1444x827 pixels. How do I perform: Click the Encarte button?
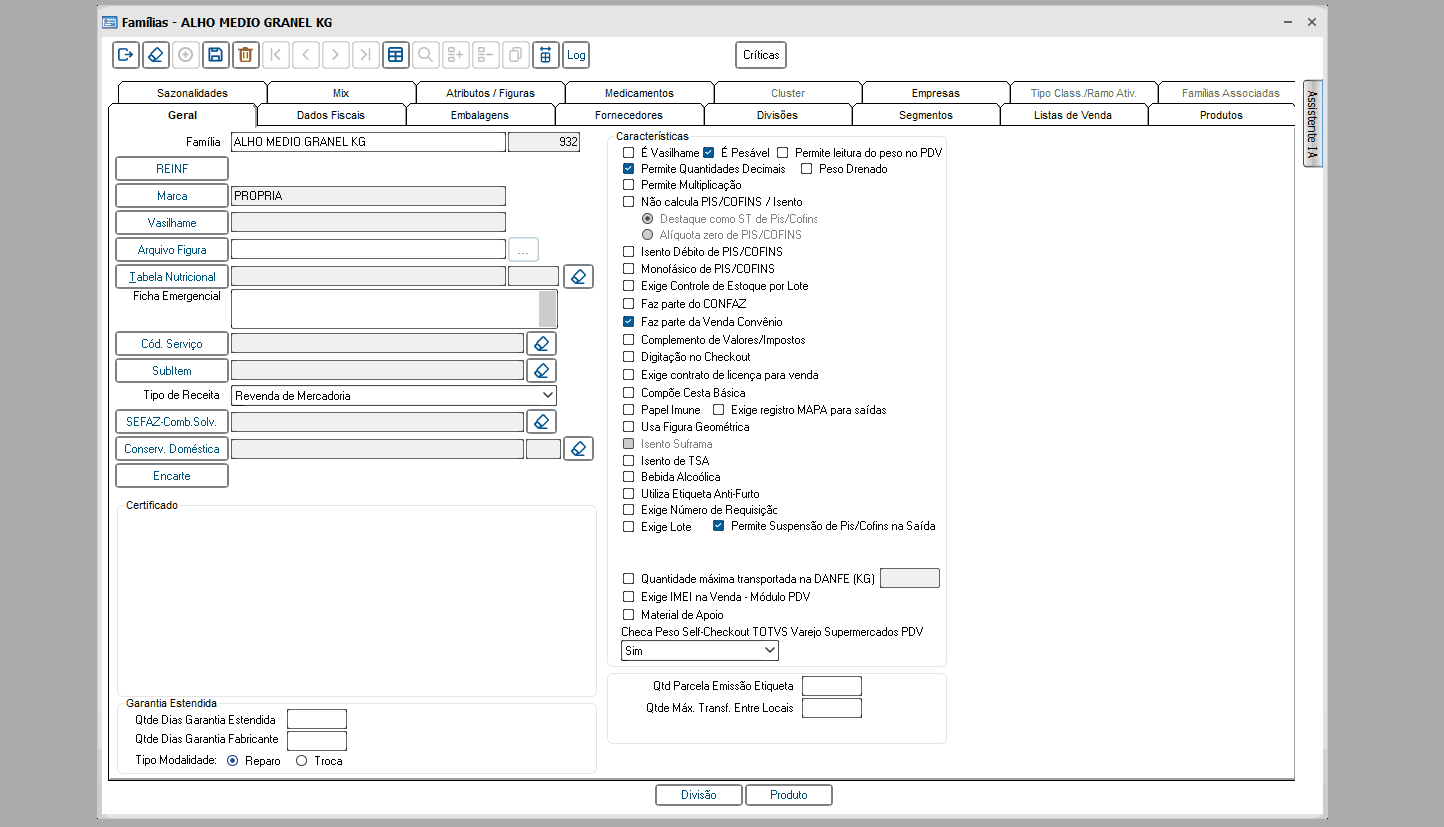click(172, 476)
